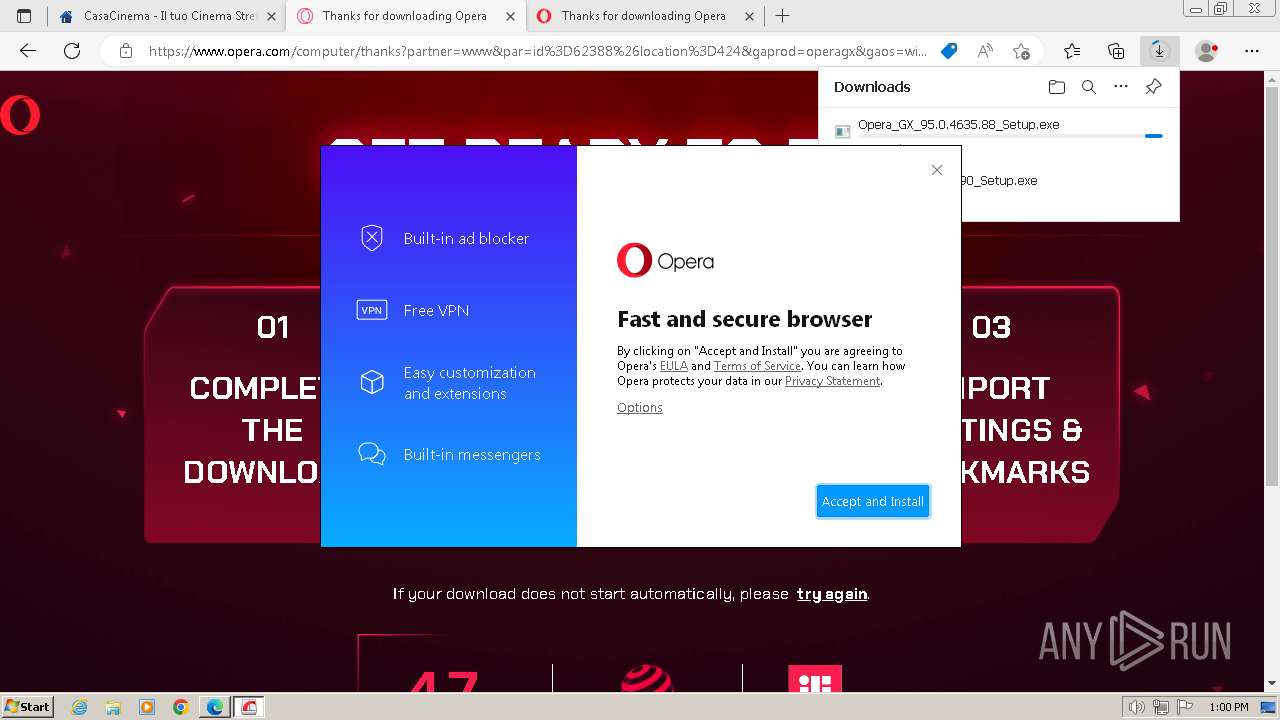
Task: Click the Opera logo in the installer
Action: coord(665,261)
